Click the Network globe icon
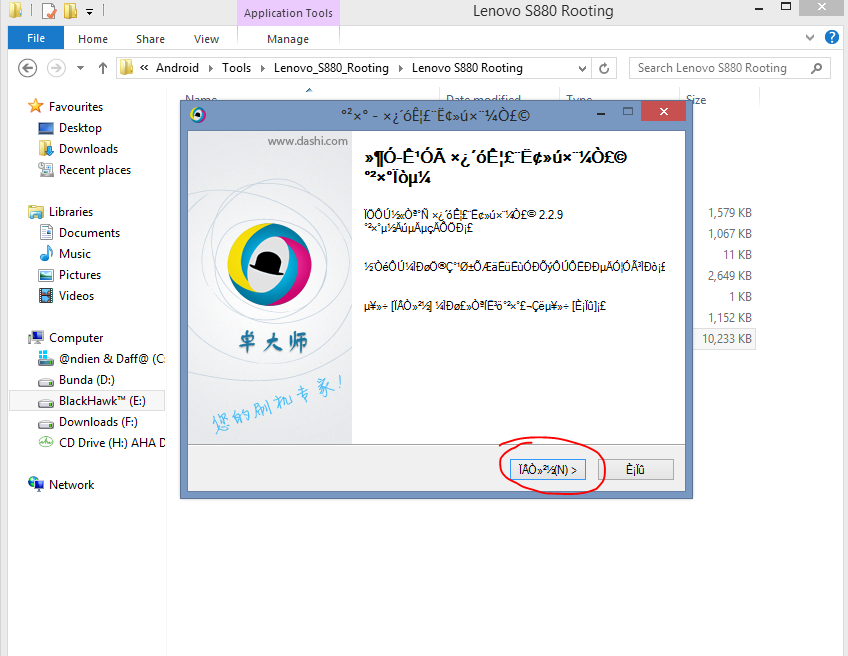Viewport: 848px width, 656px height. (x=36, y=484)
